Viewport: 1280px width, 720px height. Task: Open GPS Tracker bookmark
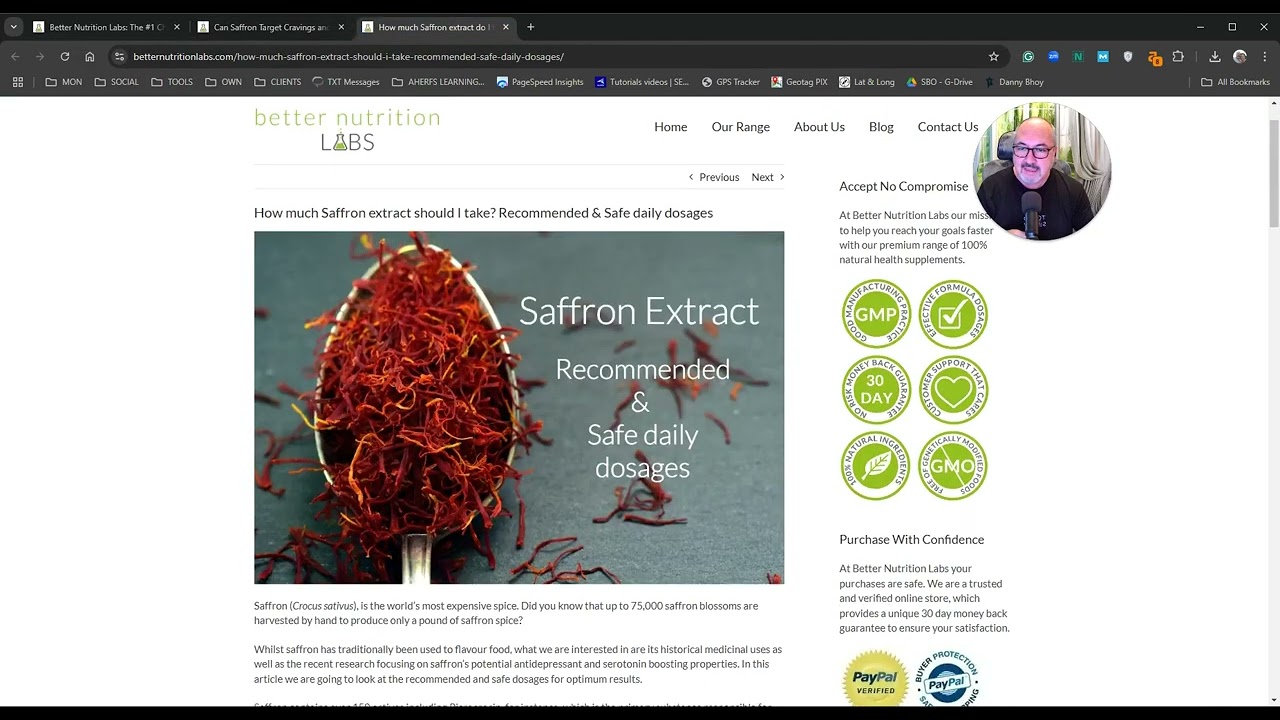tap(731, 82)
